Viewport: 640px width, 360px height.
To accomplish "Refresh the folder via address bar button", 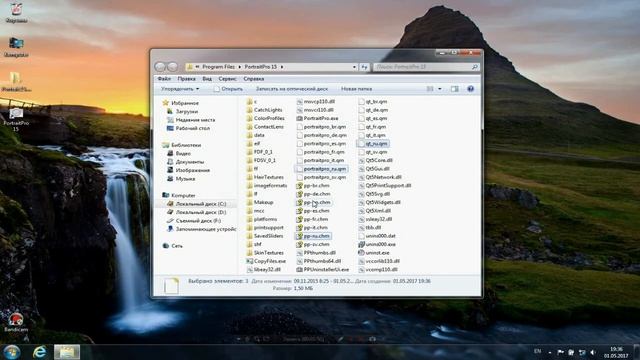I will coord(364,67).
